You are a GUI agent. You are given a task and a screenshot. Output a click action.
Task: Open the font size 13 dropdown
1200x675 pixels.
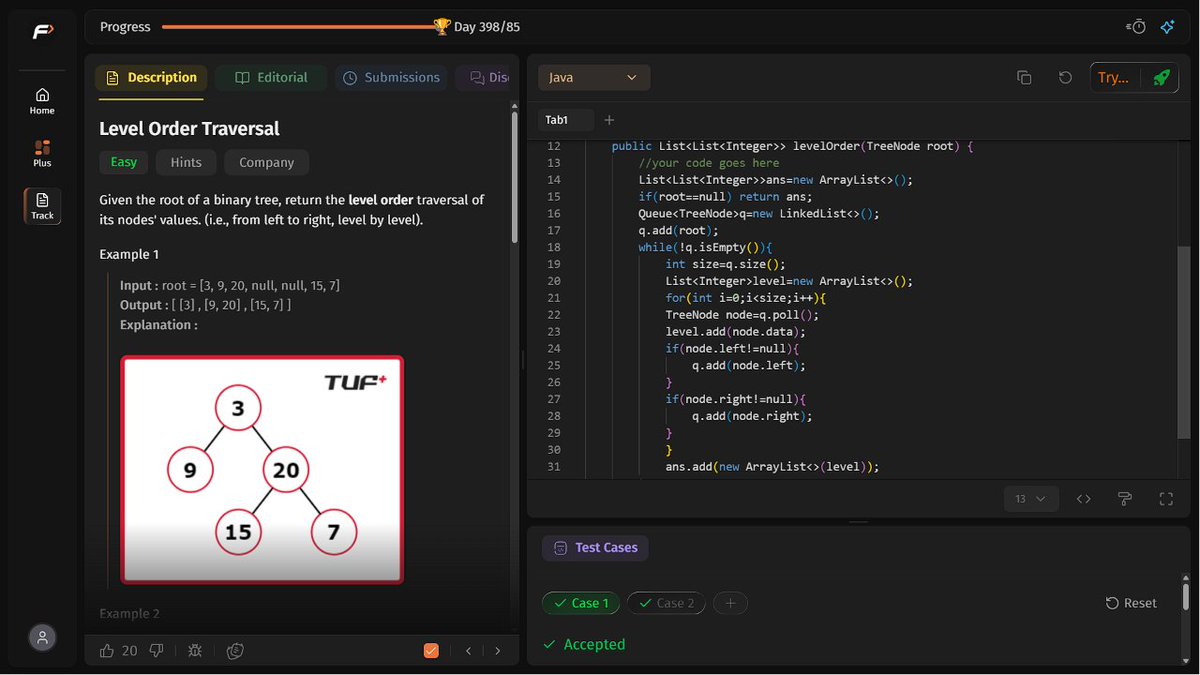point(1031,498)
